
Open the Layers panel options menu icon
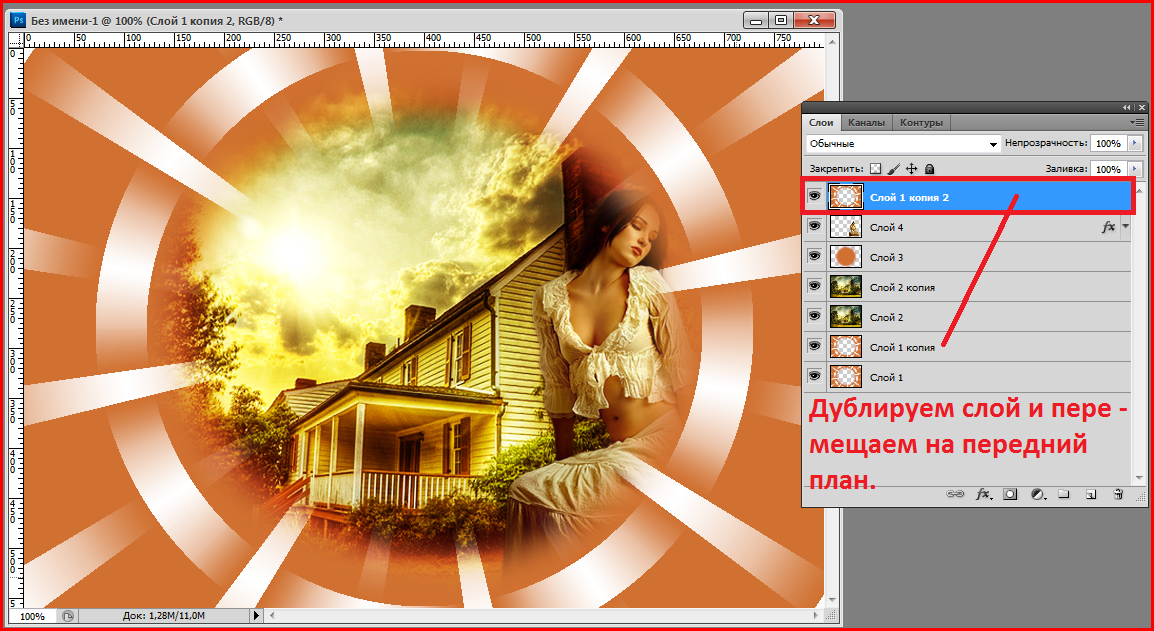(x=1138, y=122)
